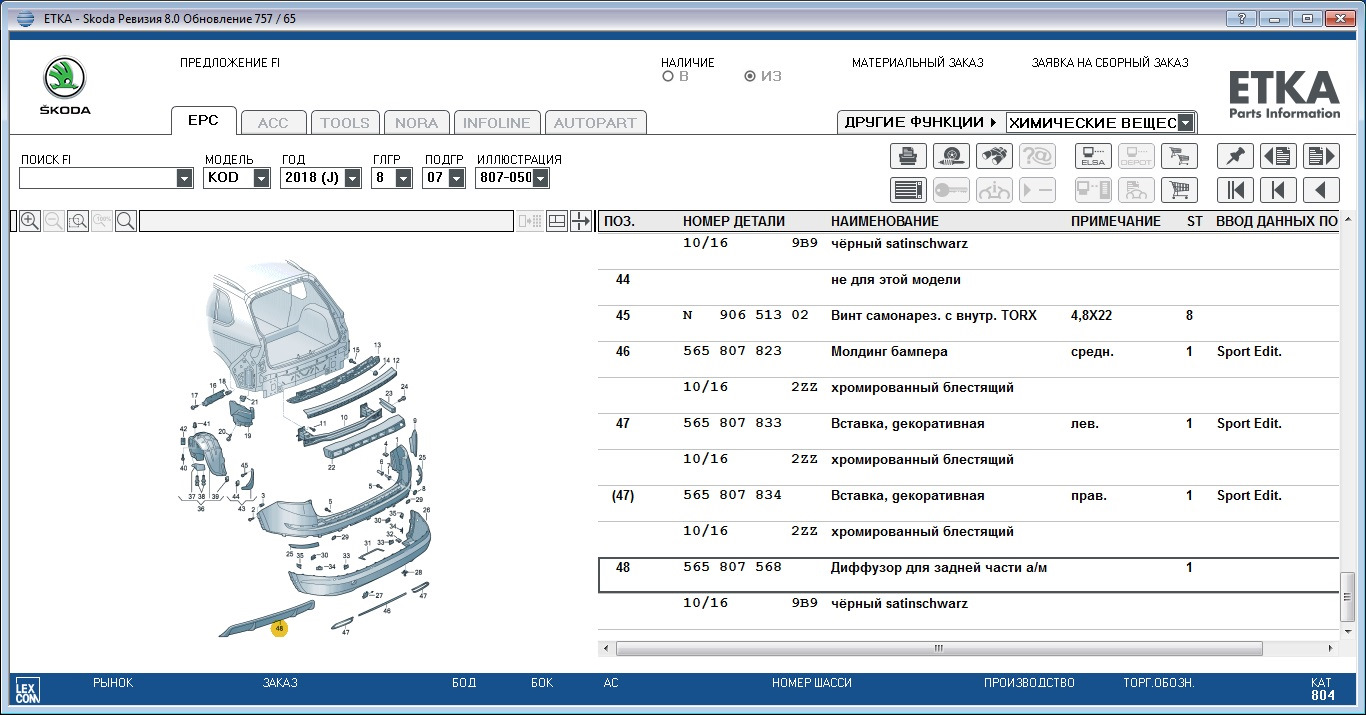Select part number 565 807 834
The width and height of the screenshot is (1366, 715).
click(x=732, y=496)
